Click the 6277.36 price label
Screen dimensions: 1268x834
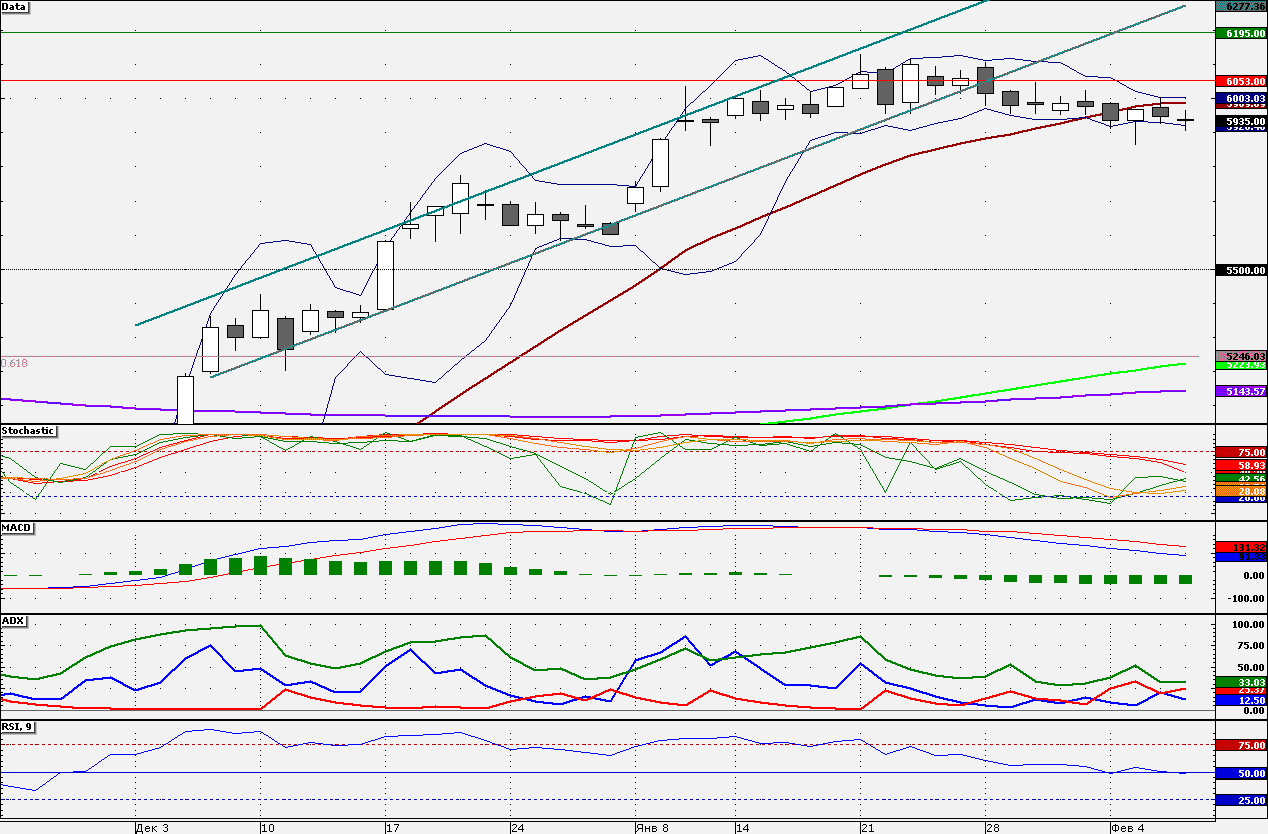click(x=1240, y=6)
